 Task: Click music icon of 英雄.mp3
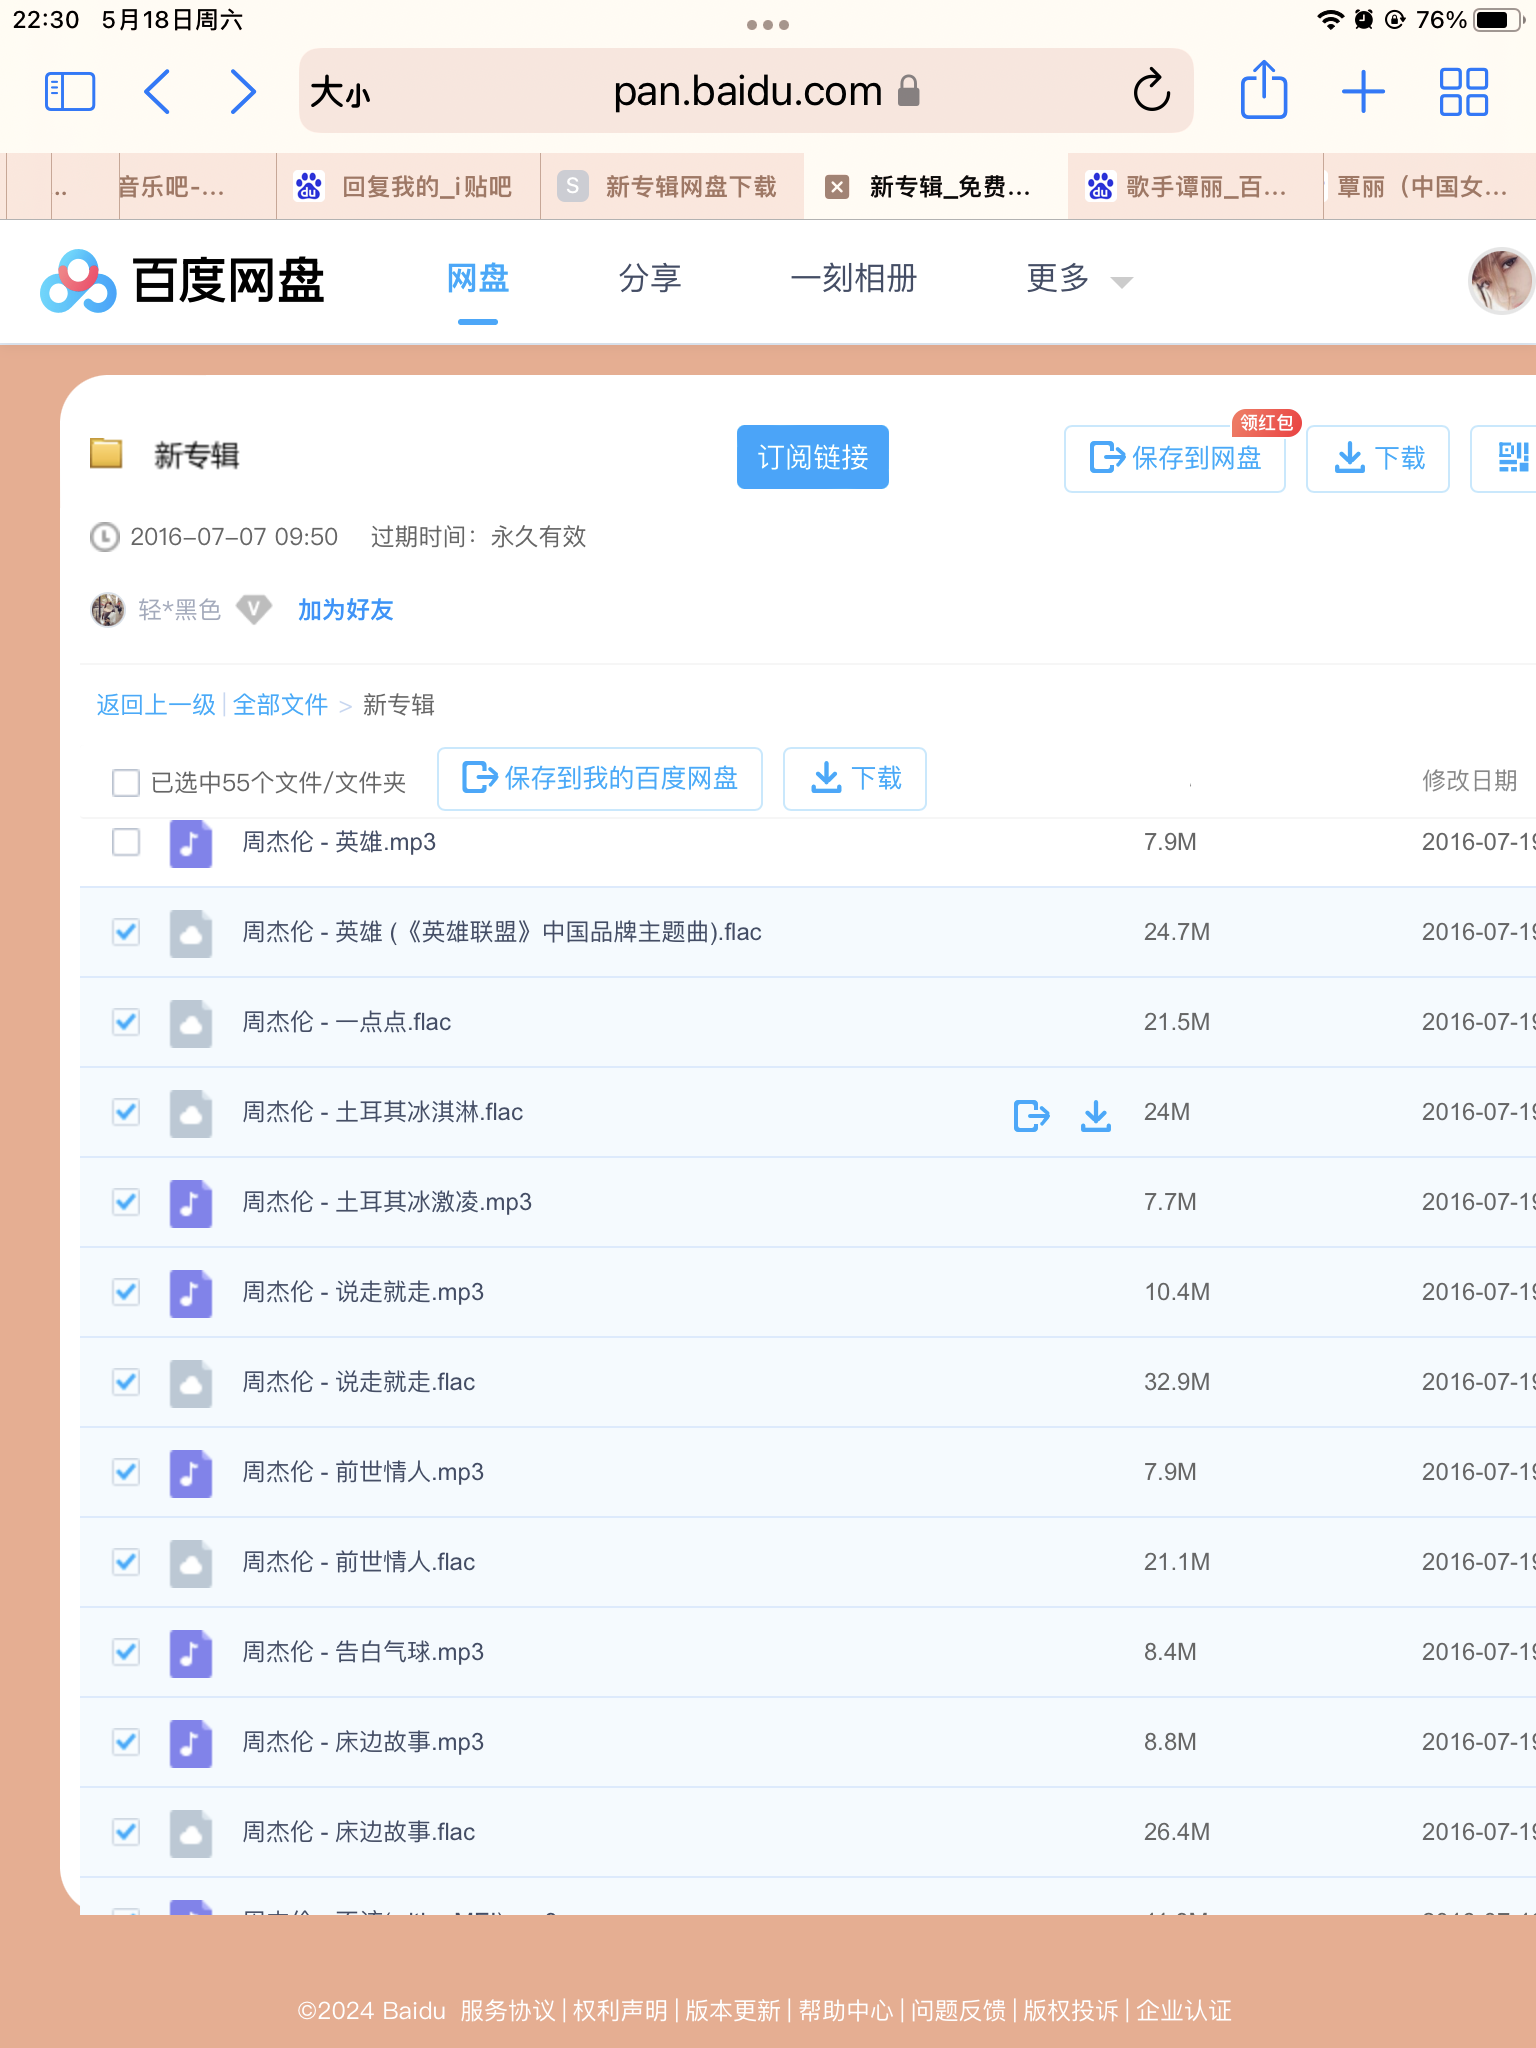(190, 843)
